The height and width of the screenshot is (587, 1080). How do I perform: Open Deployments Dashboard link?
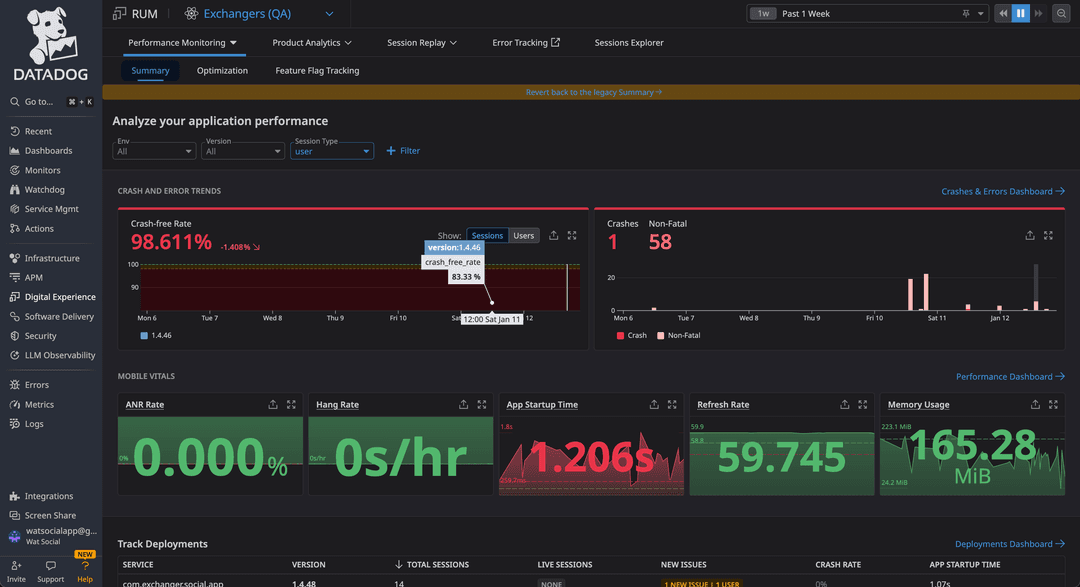click(x=1009, y=544)
